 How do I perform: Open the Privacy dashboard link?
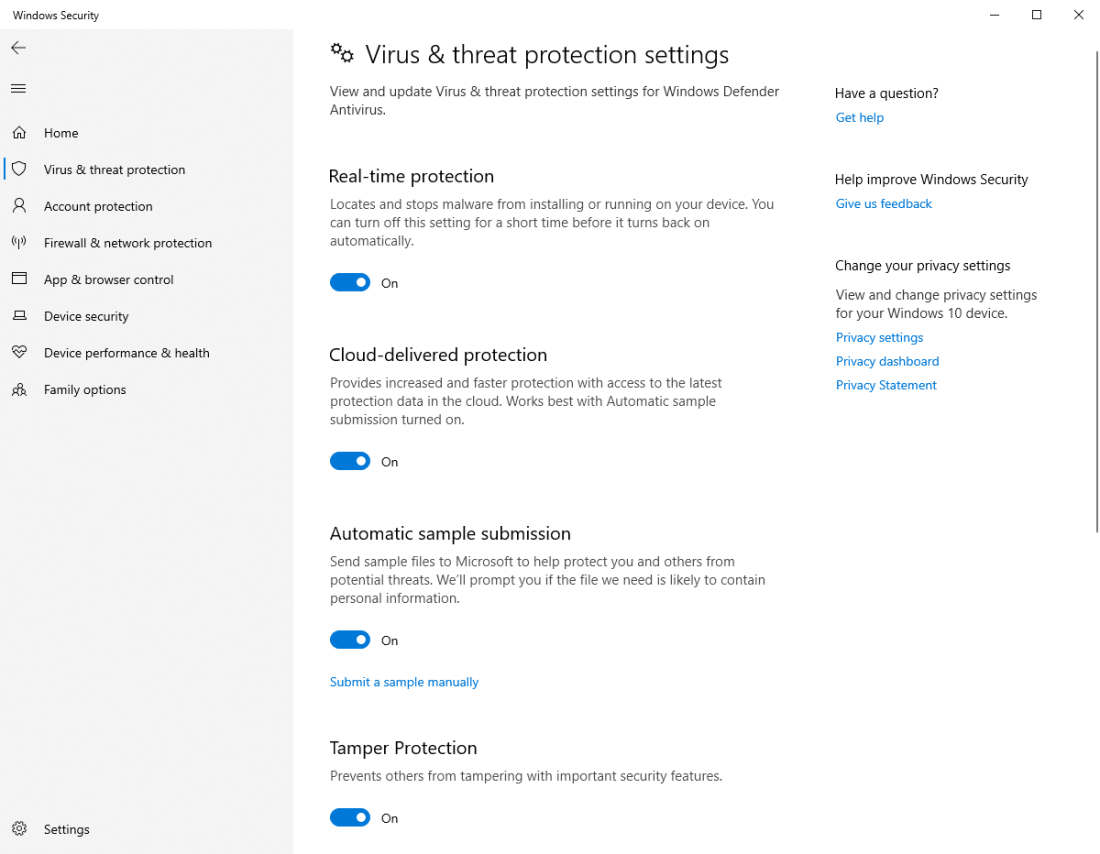tap(887, 361)
